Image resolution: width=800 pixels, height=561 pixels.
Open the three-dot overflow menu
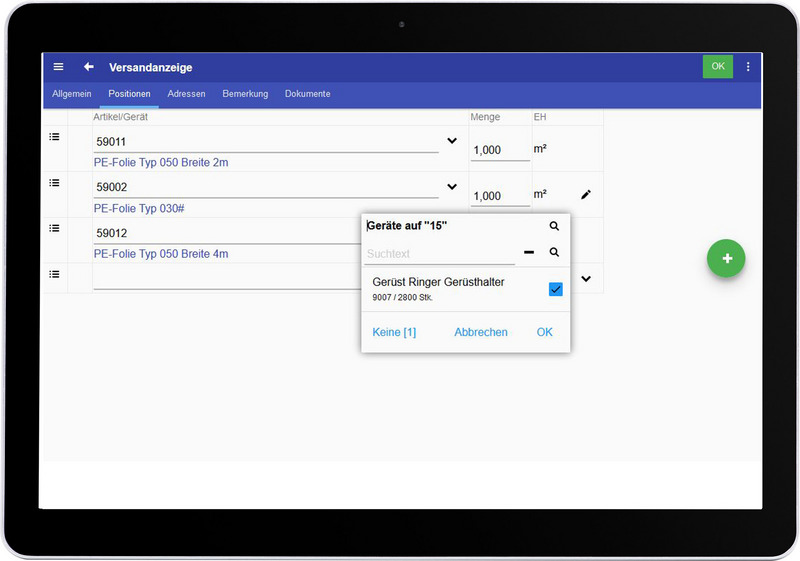coord(747,67)
